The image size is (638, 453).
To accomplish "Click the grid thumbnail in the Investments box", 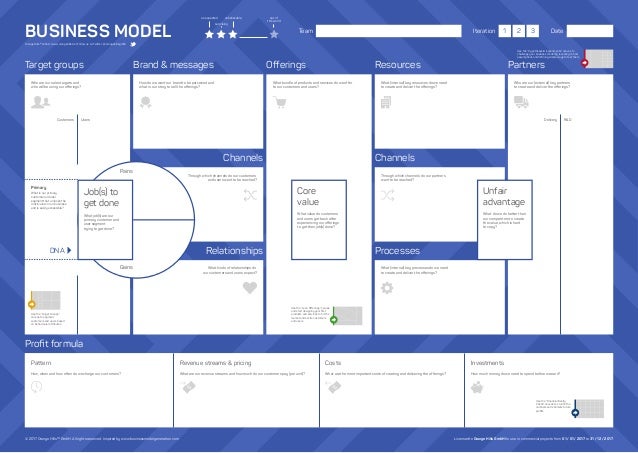I will tap(590, 409).
